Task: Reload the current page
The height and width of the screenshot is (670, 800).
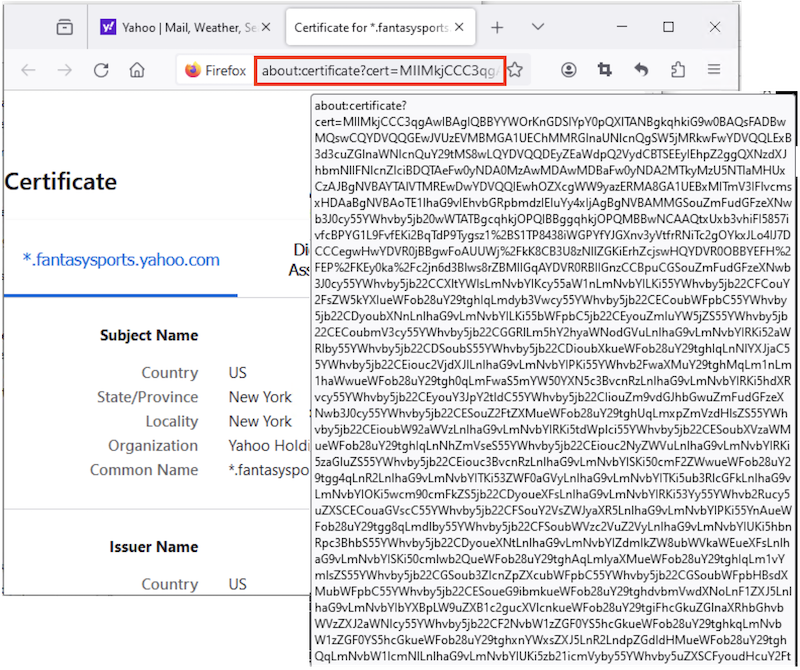Action: pyautogui.click(x=100, y=70)
